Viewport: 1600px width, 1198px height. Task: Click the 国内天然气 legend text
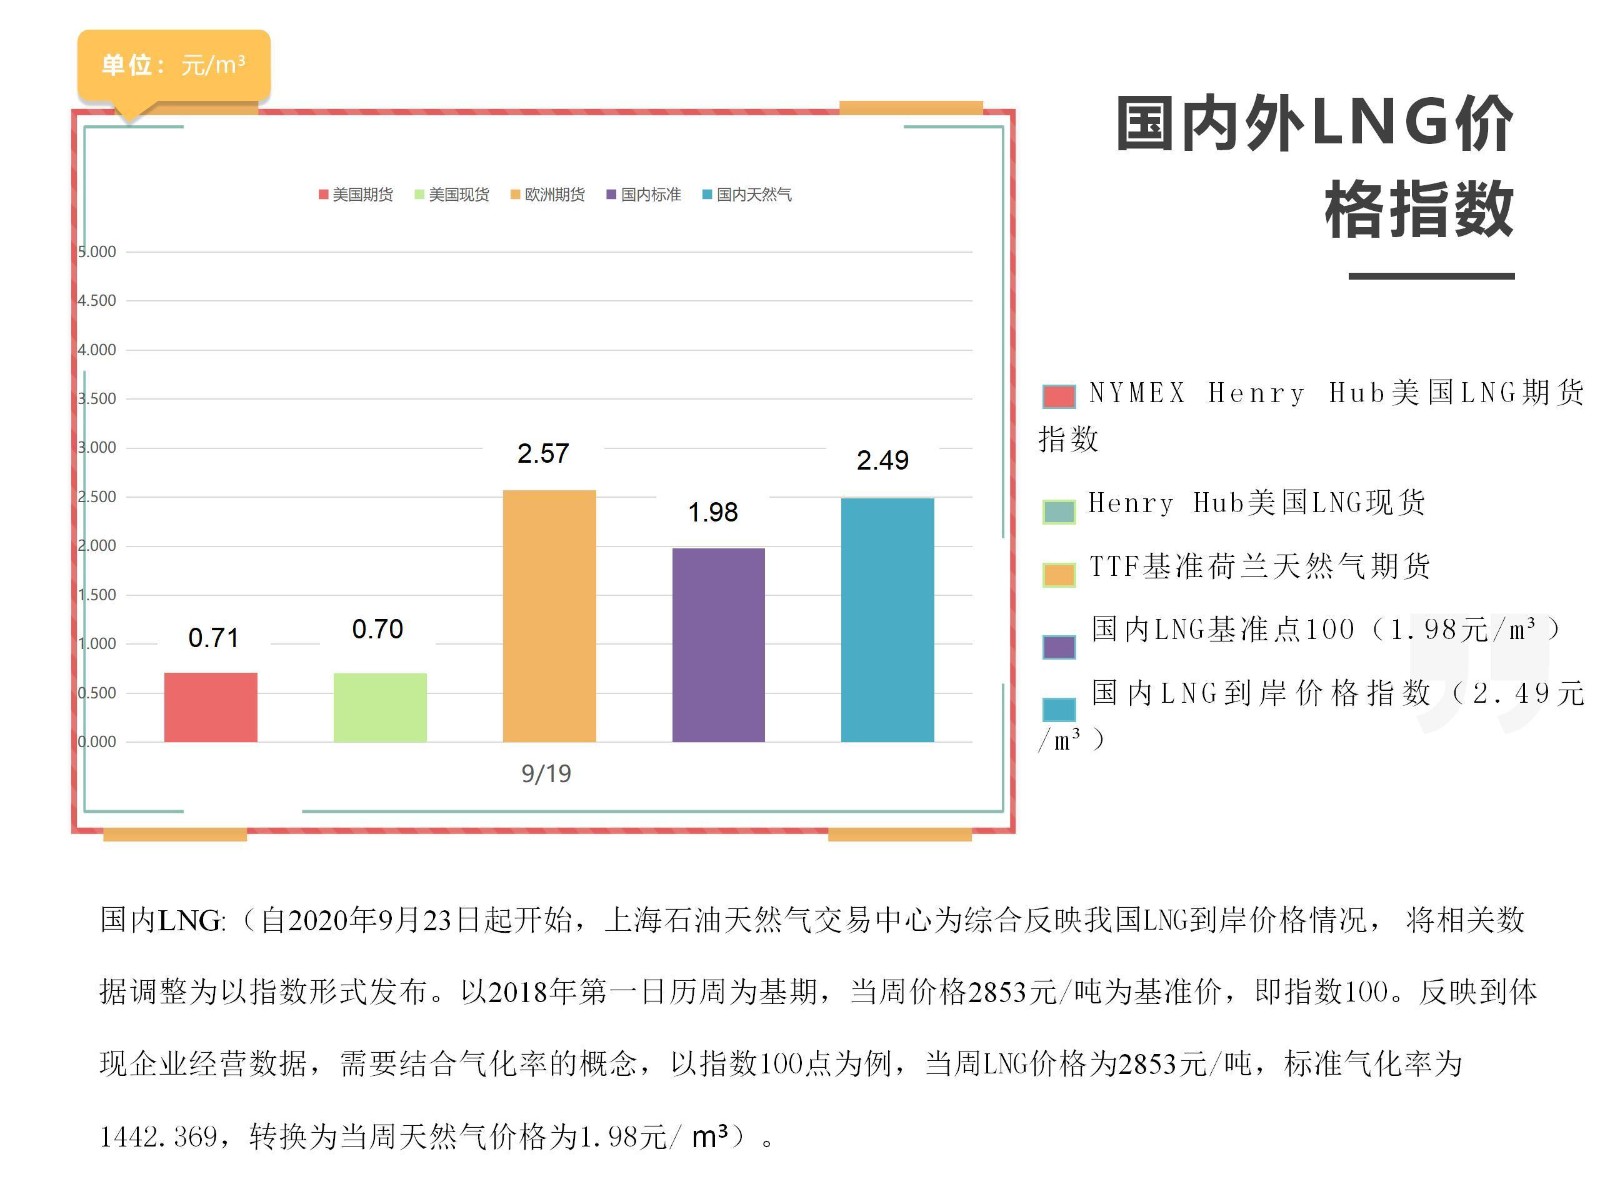(754, 194)
